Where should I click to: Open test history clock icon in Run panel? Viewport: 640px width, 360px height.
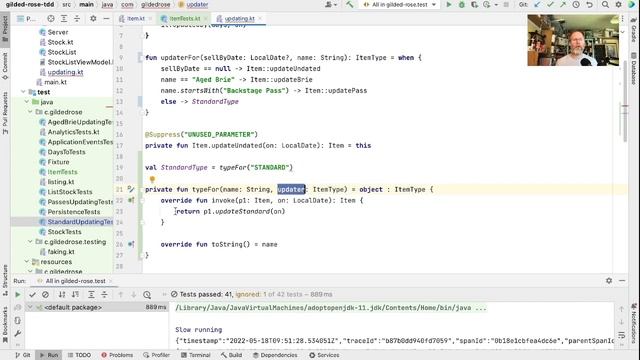pos(147,294)
